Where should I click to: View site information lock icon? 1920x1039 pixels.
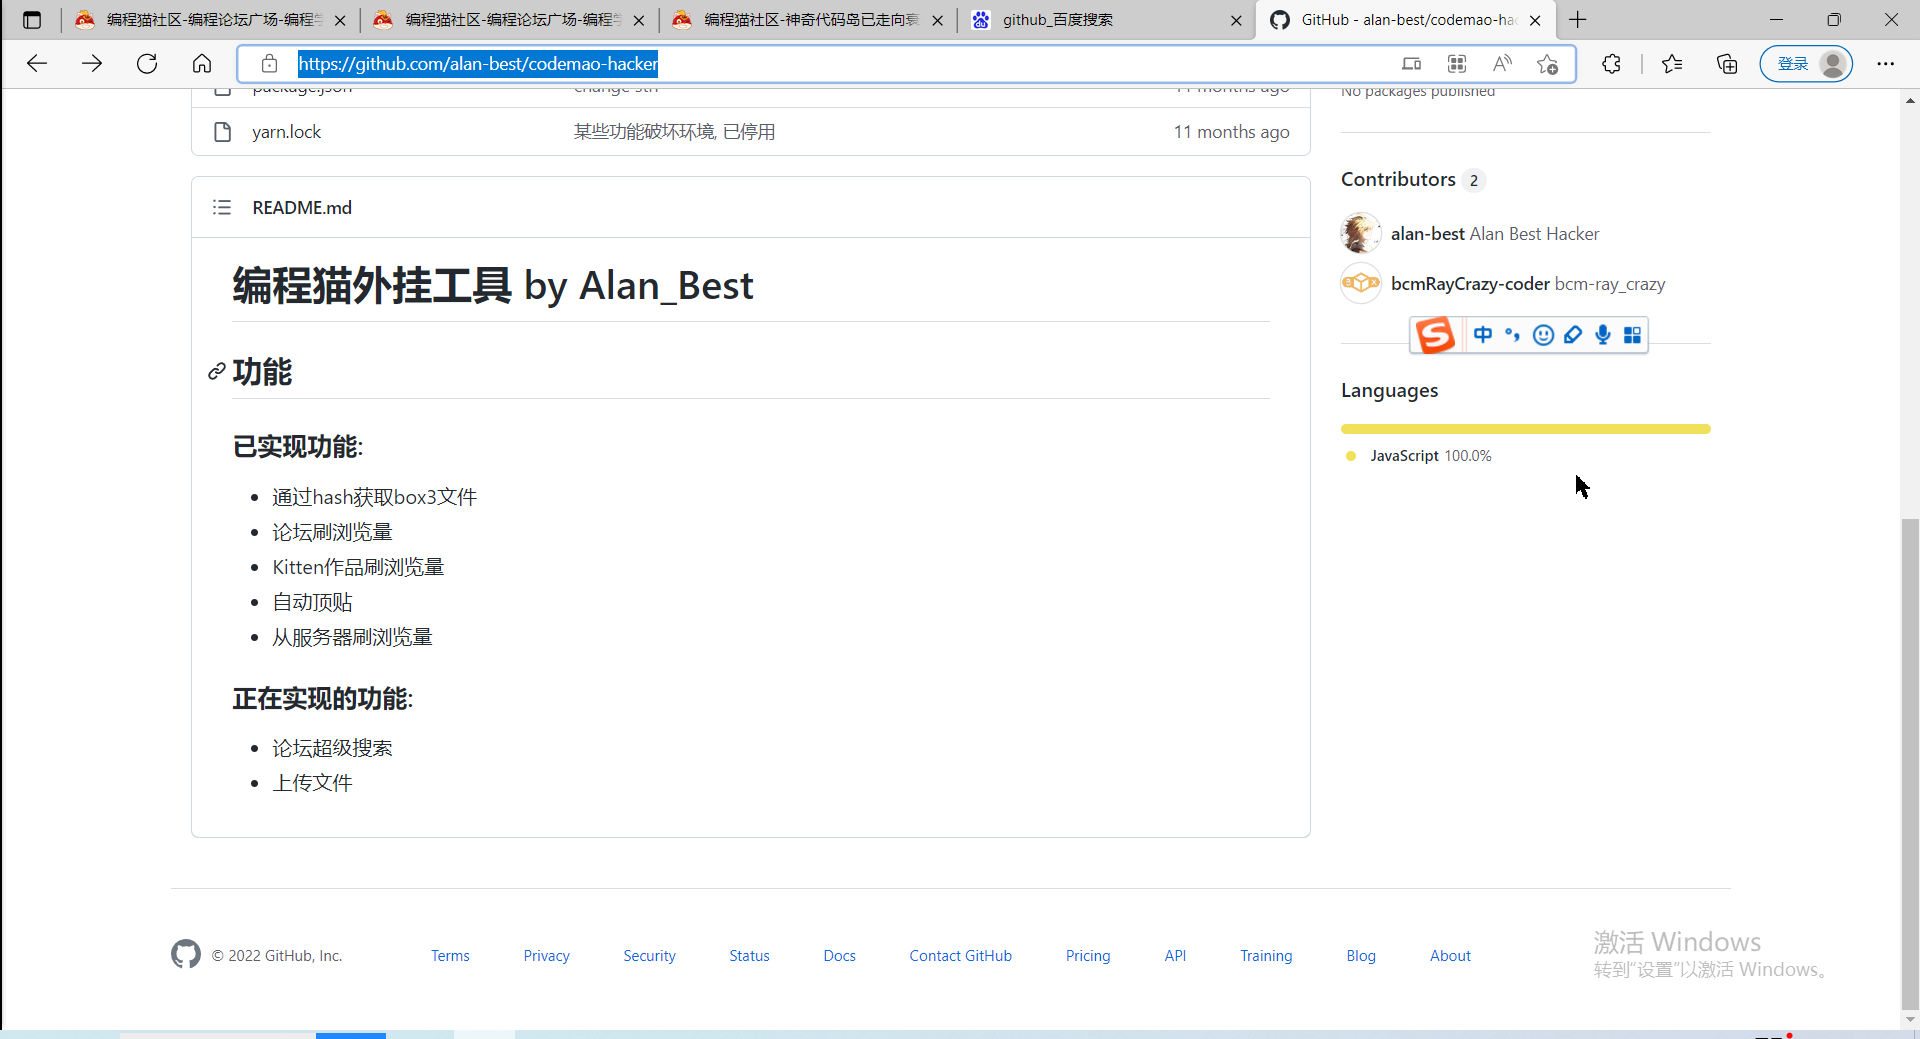269,64
